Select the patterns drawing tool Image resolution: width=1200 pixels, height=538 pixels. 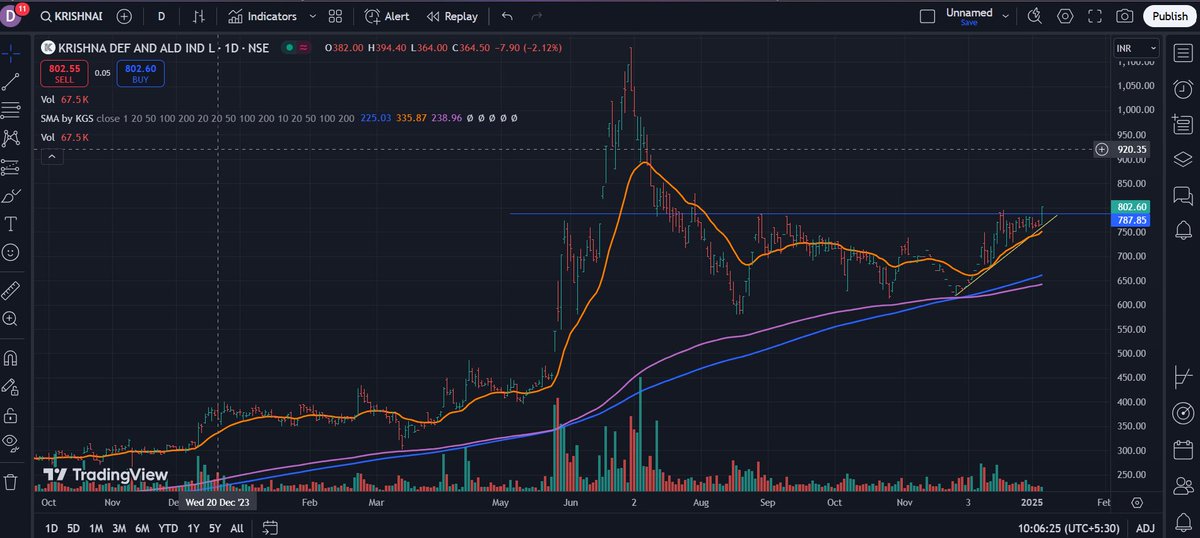11,138
